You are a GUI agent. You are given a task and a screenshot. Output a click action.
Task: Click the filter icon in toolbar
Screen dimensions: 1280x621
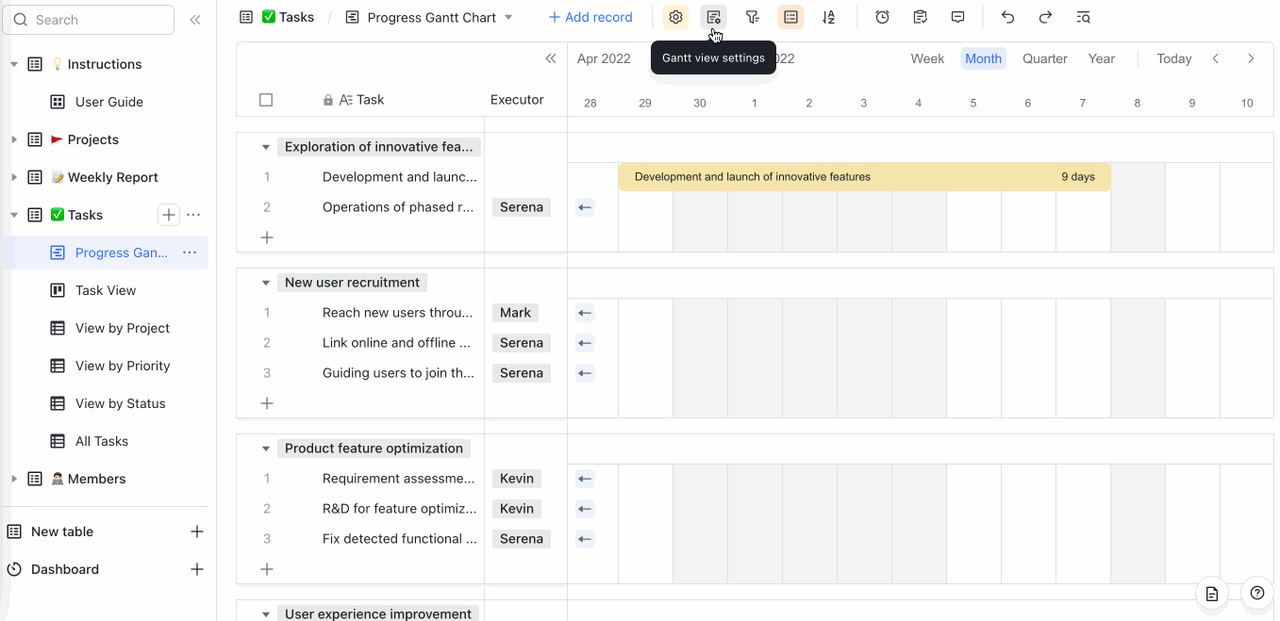pos(752,17)
